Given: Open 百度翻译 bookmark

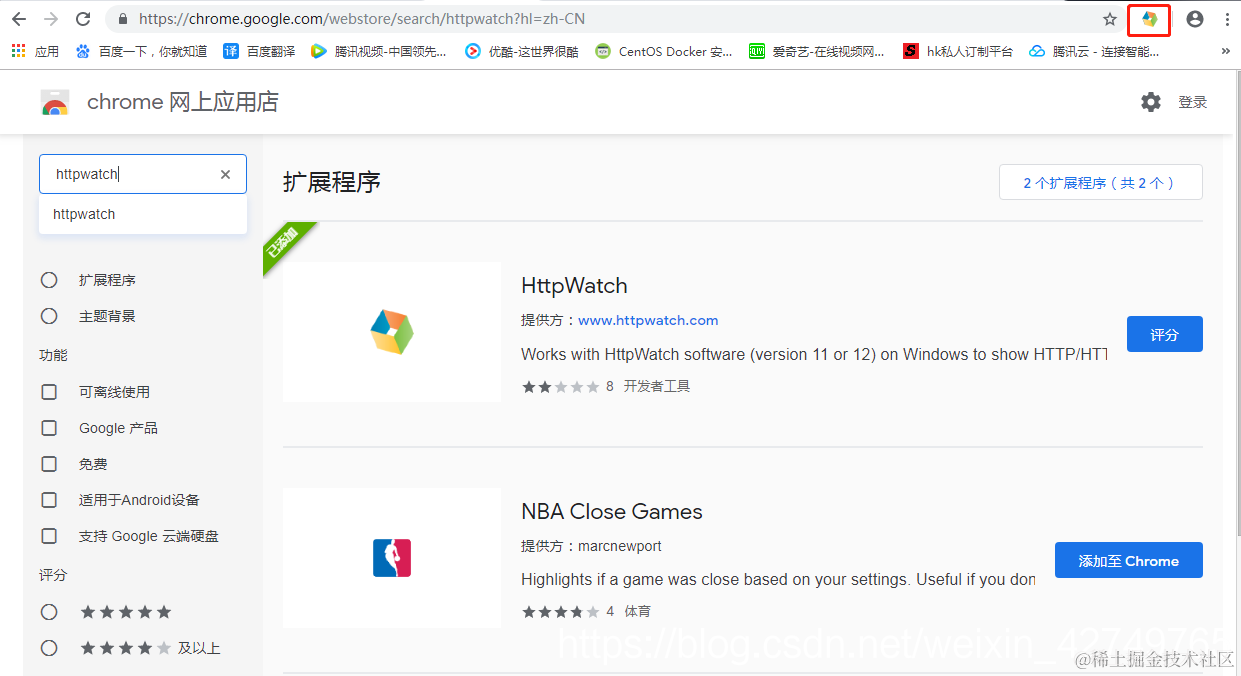Looking at the screenshot, I should tap(259, 51).
